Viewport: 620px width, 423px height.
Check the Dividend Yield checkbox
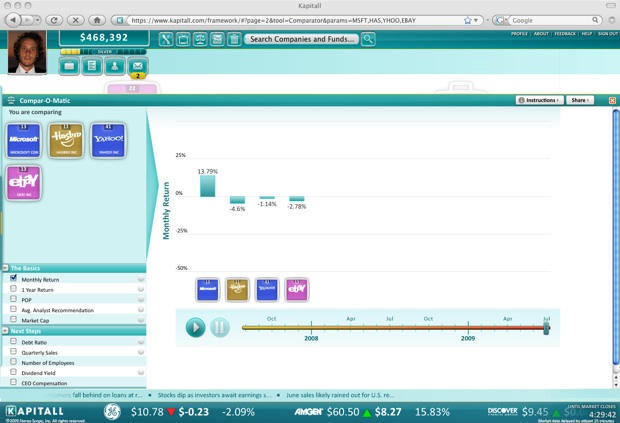pos(13,371)
